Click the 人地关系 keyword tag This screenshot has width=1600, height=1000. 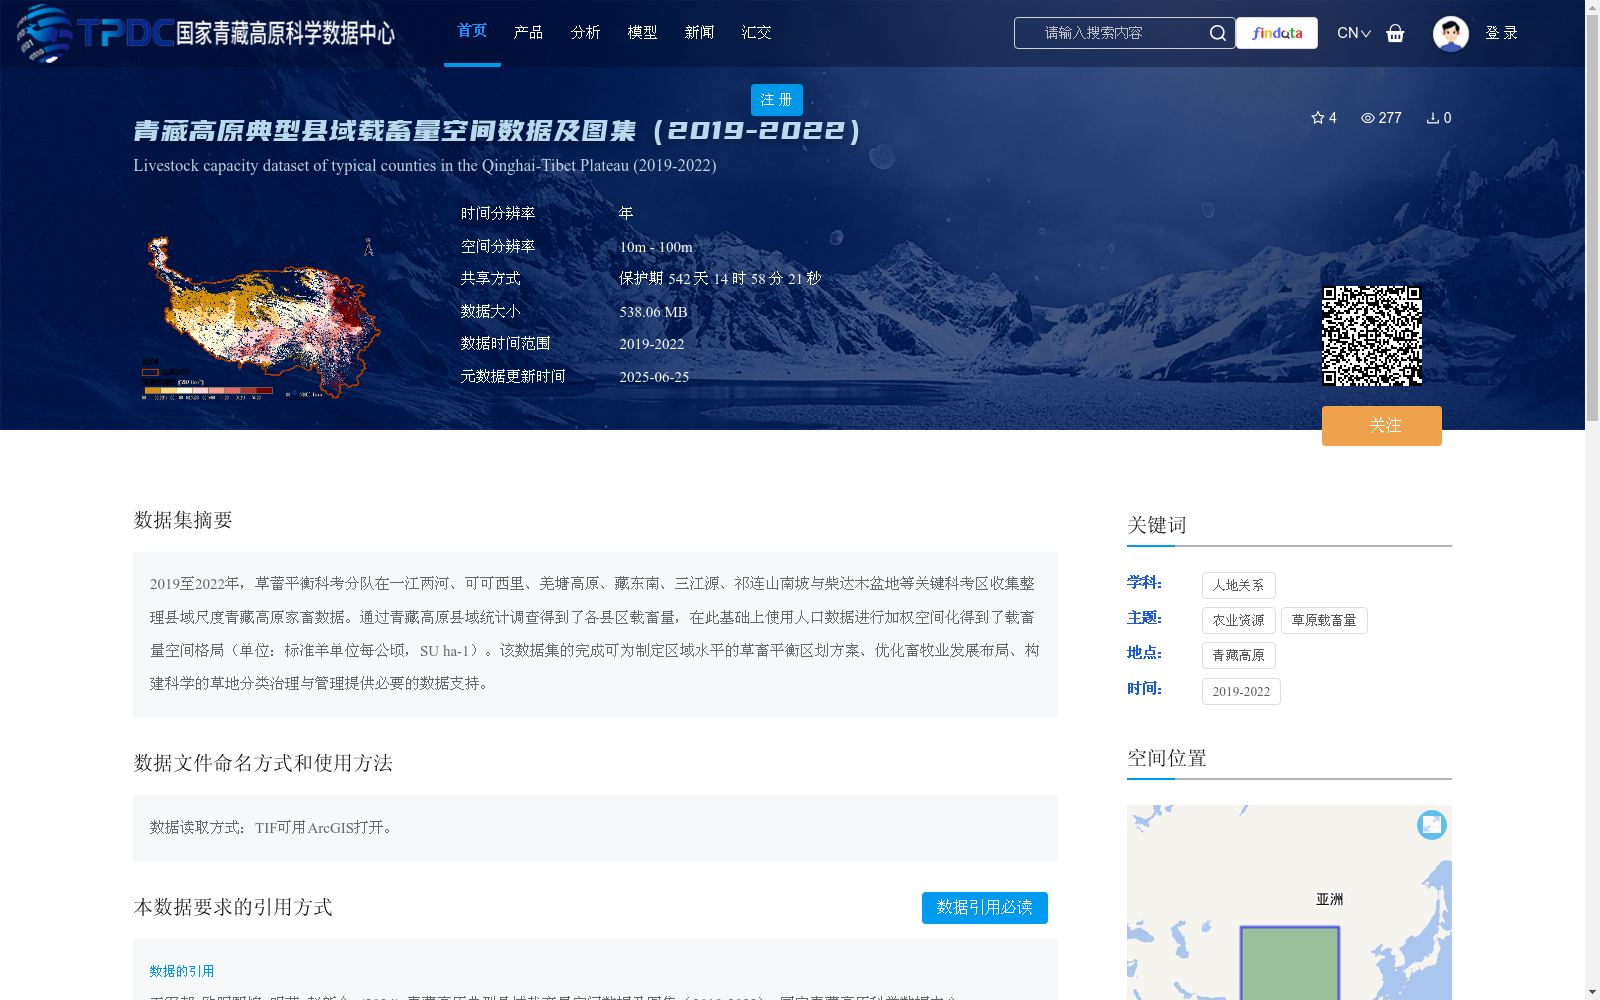[1239, 585]
